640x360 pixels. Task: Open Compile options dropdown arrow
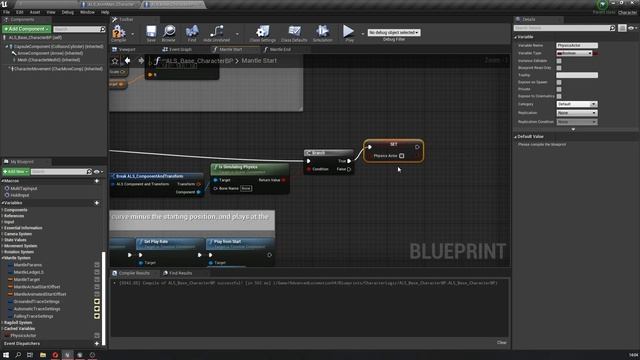(x=132, y=34)
